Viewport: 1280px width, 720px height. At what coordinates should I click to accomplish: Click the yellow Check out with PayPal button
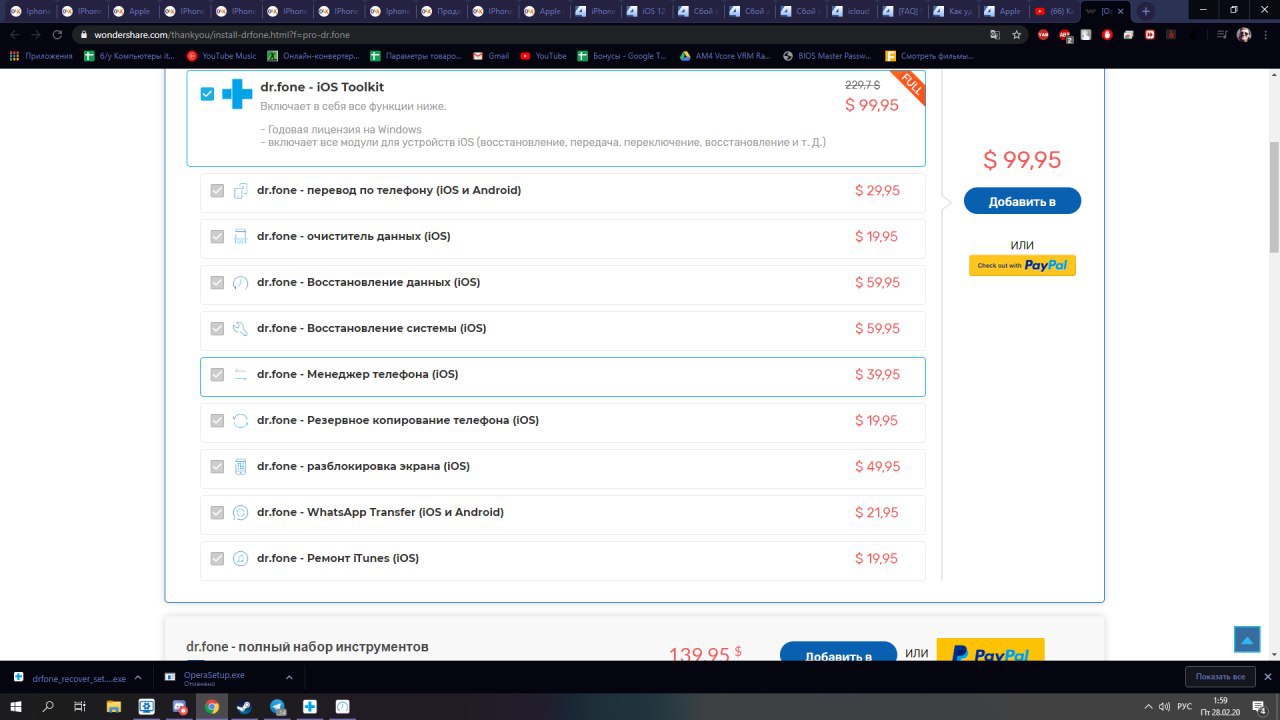(x=1022, y=265)
